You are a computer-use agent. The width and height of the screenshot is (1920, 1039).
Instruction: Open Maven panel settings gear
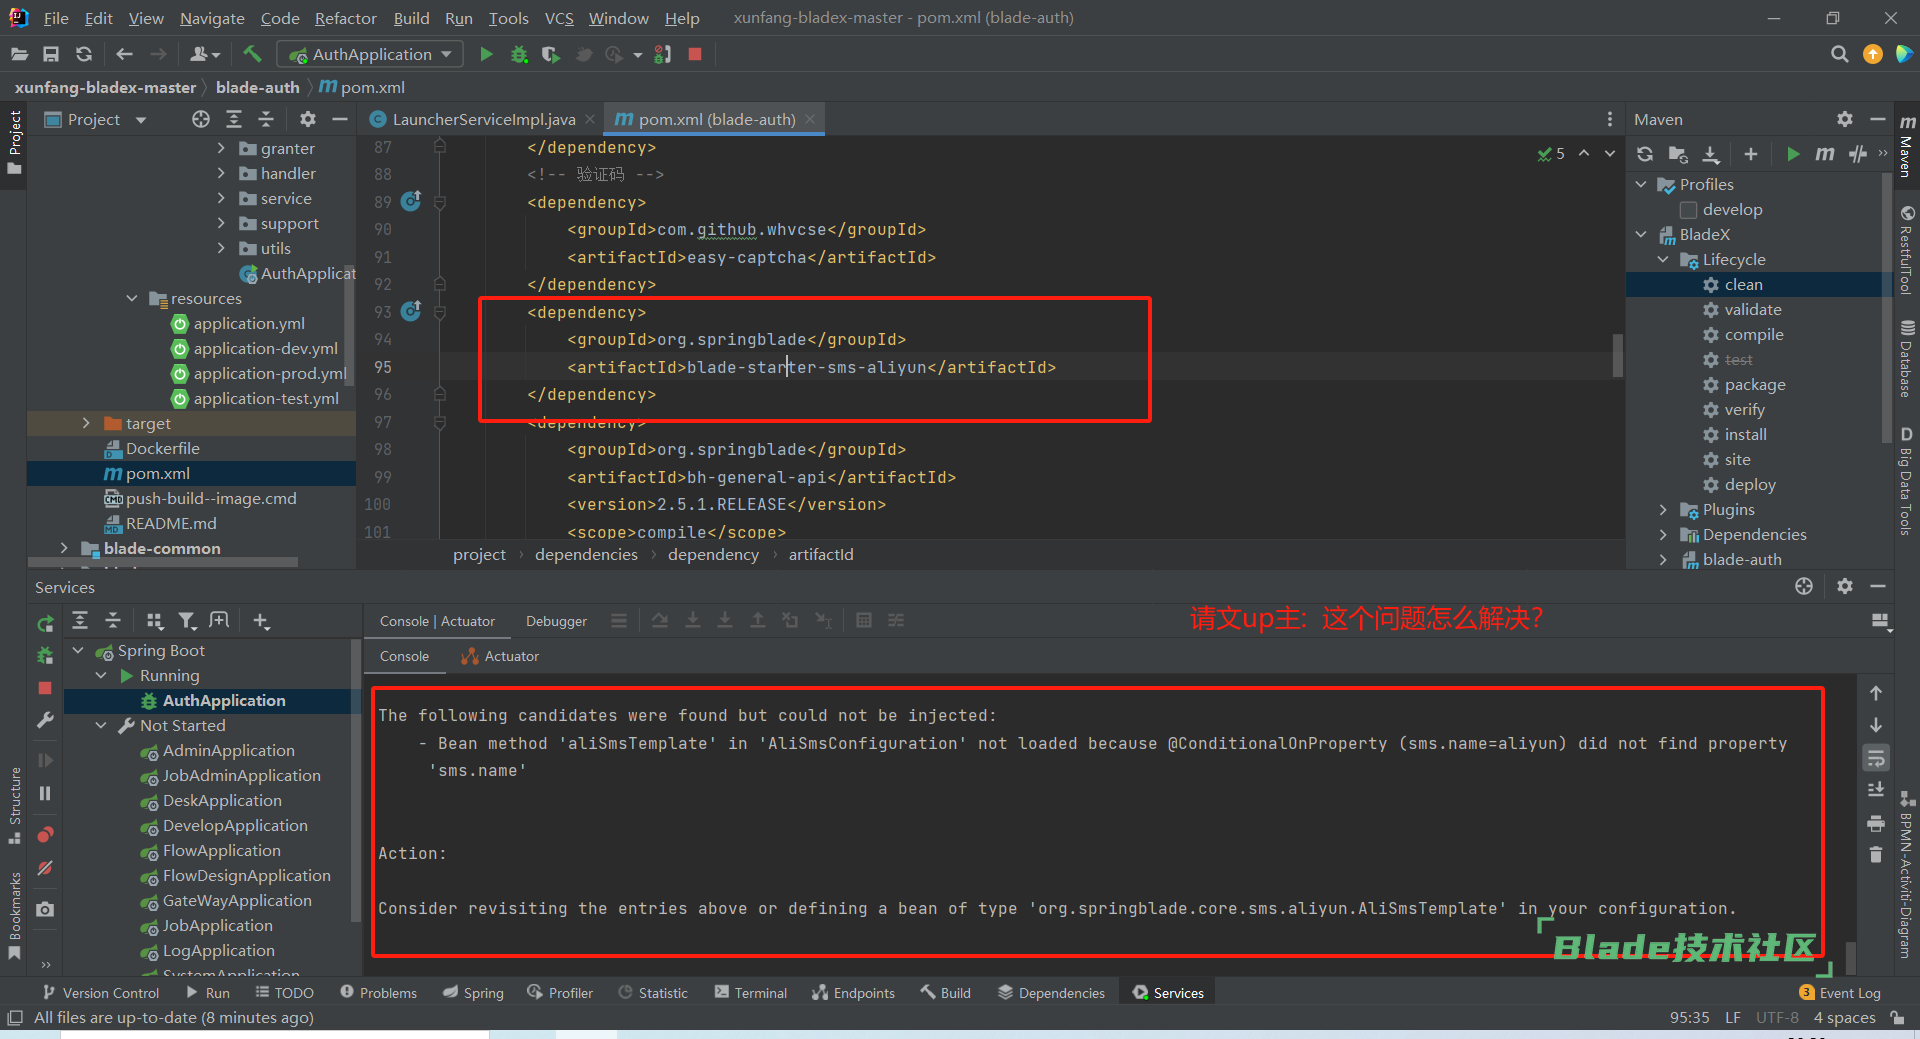[x=1845, y=119]
